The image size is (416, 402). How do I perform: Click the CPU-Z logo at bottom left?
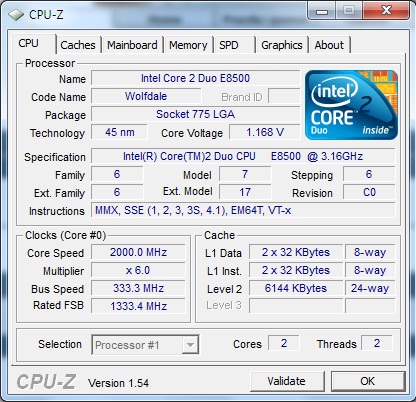point(46,382)
